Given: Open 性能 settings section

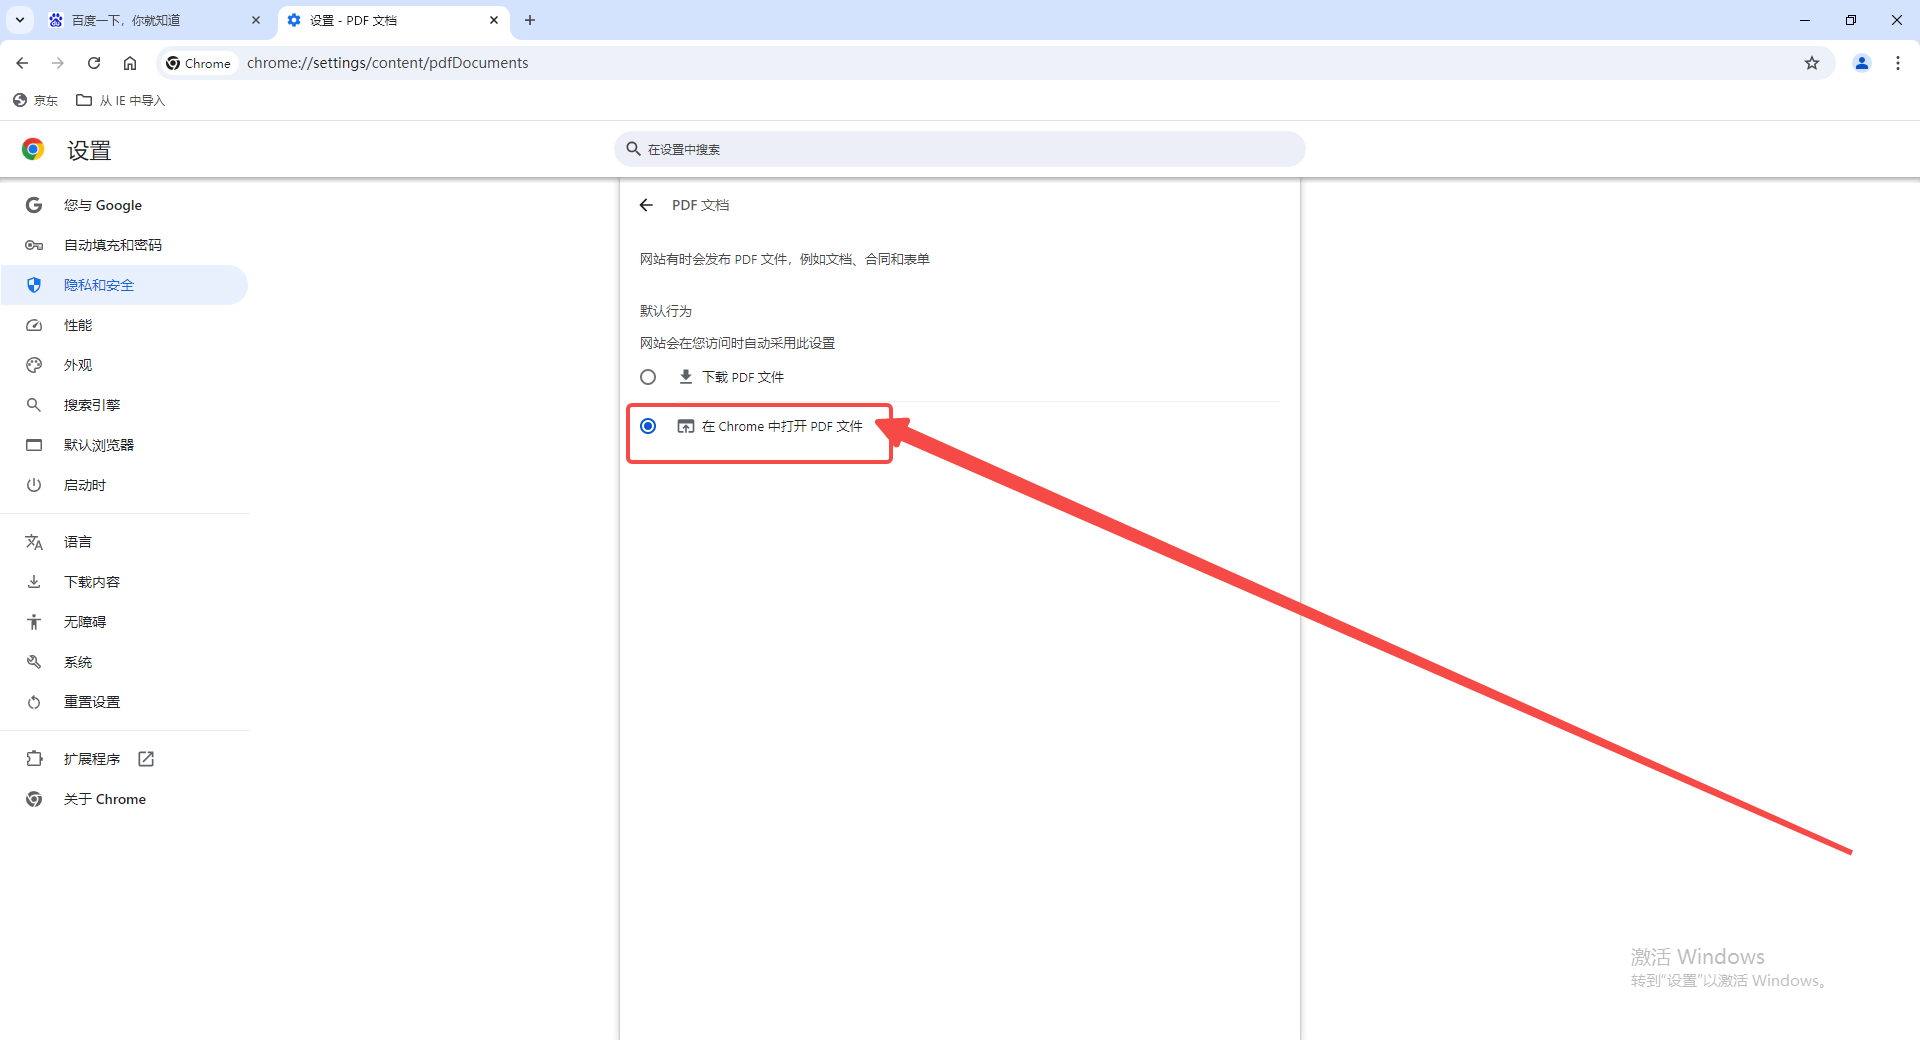Looking at the screenshot, I should (125, 325).
